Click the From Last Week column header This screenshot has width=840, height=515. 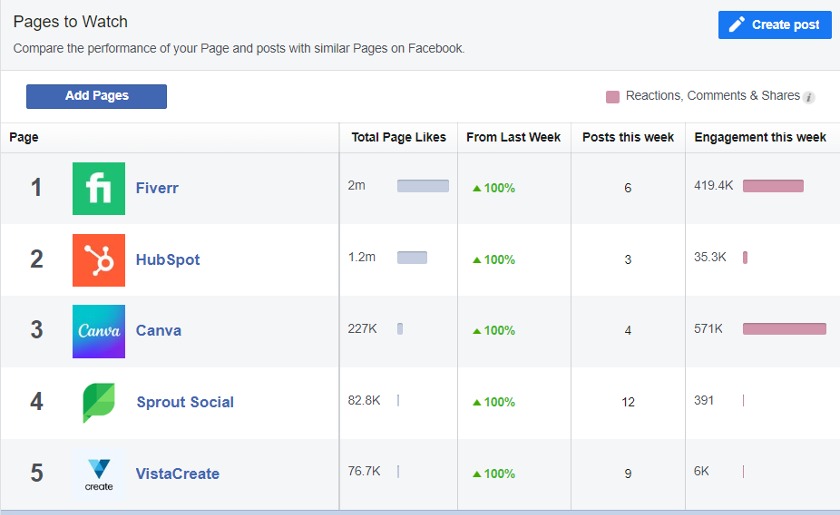(513, 137)
